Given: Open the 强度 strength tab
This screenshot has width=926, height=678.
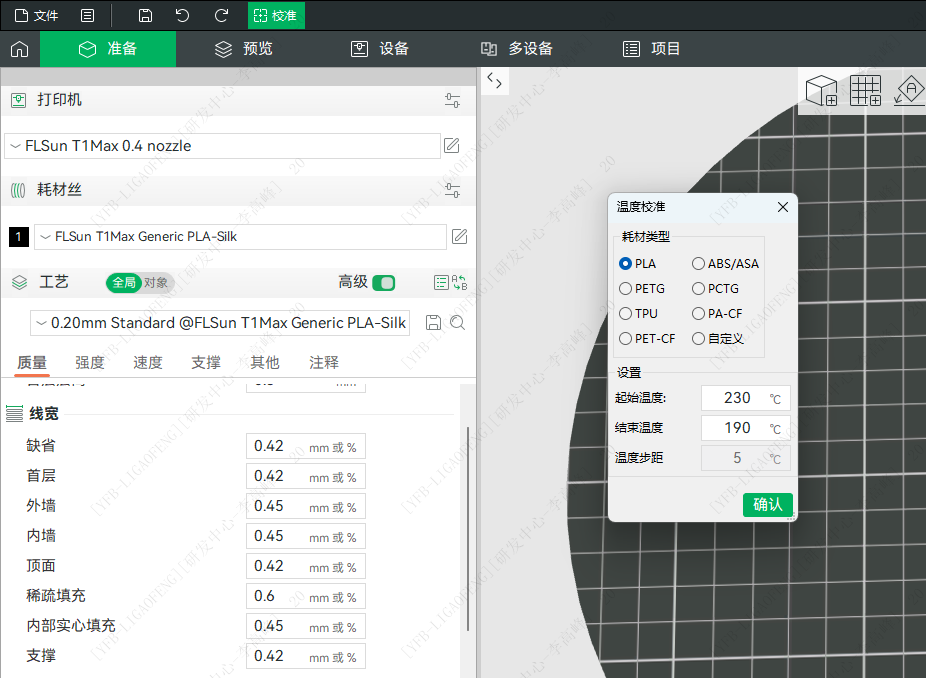Looking at the screenshot, I should tap(90, 362).
